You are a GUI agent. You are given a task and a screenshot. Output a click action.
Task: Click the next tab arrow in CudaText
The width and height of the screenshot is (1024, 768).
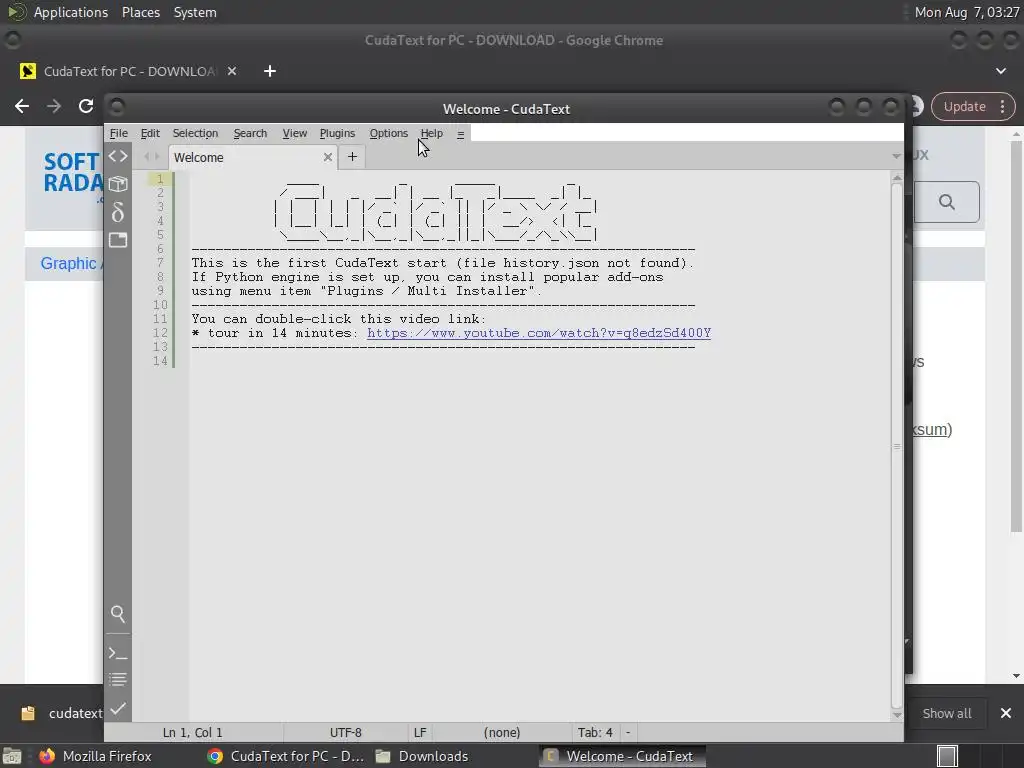(x=157, y=156)
